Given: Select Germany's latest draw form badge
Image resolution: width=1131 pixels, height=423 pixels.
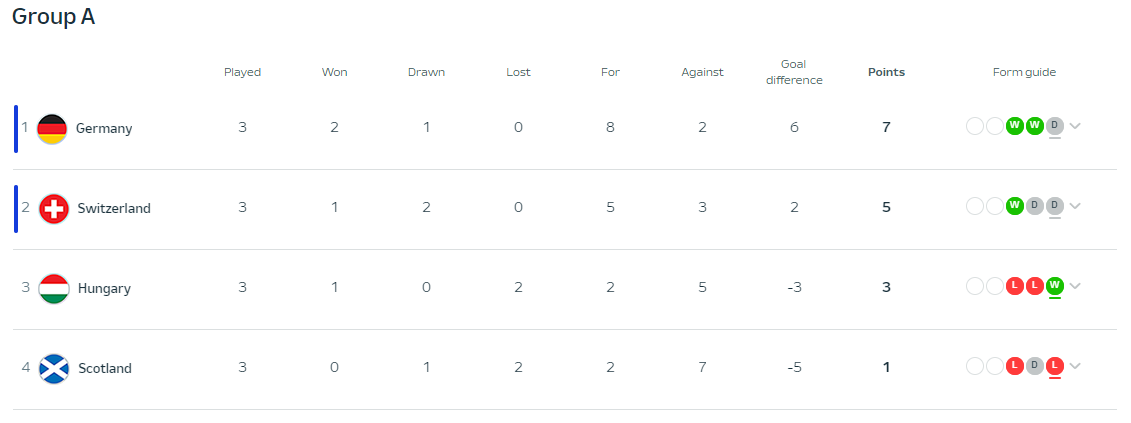Looking at the screenshot, I should click(x=1055, y=126).
